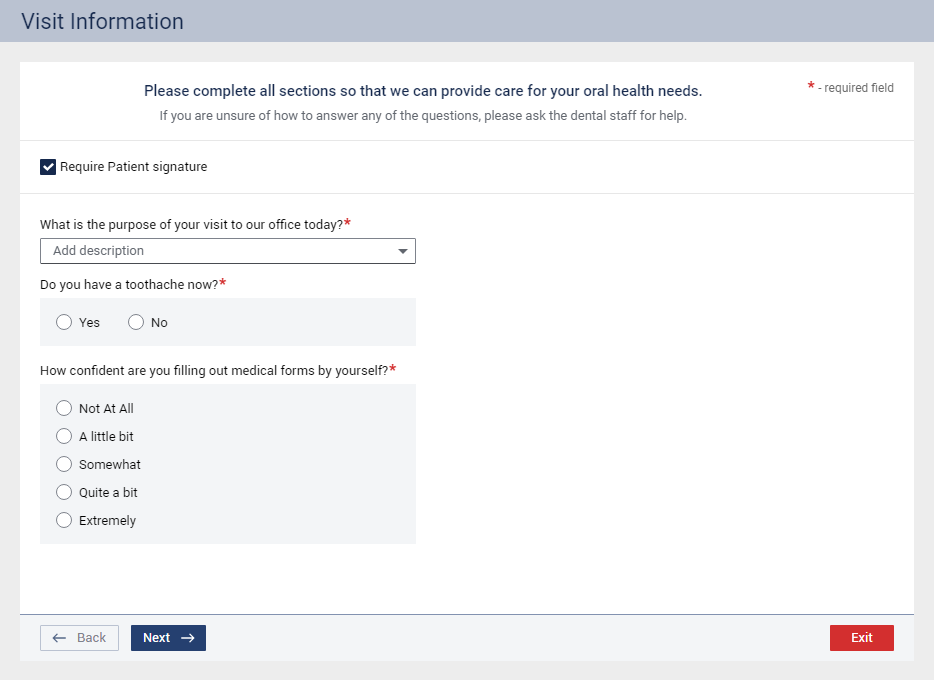Click the right arrow icon in Next button

click(187, 638)
